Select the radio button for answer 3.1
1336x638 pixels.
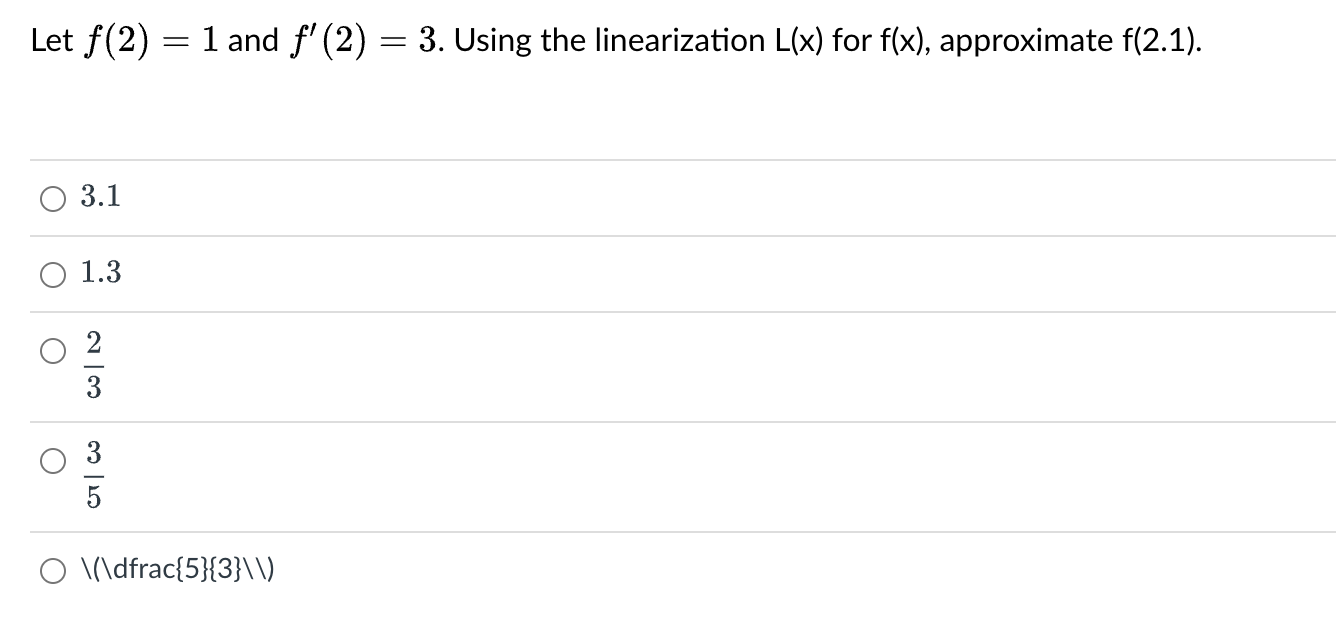click(51, 198)
